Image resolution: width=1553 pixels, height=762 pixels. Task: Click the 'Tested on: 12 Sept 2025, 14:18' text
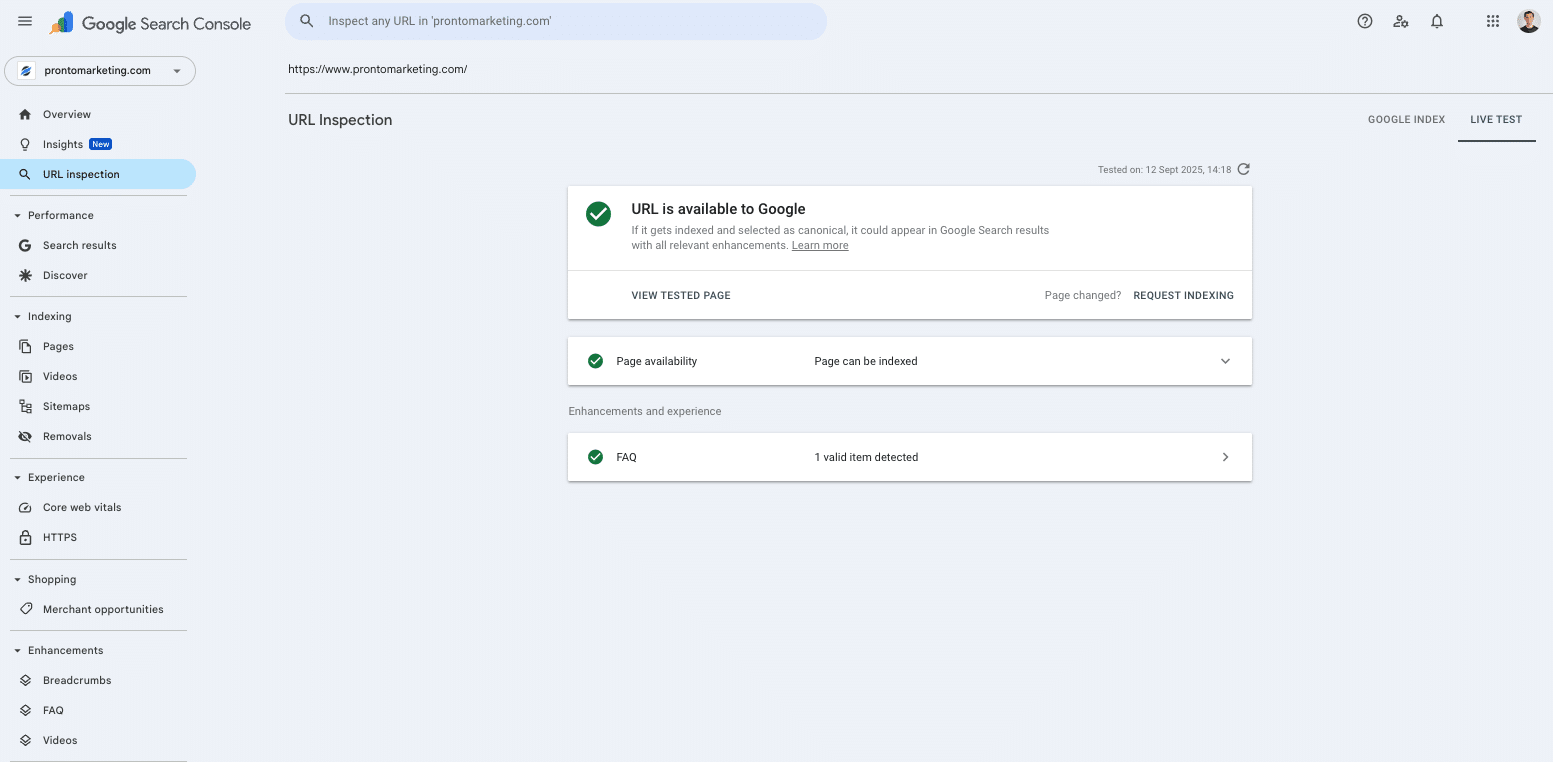point(1164,169)
